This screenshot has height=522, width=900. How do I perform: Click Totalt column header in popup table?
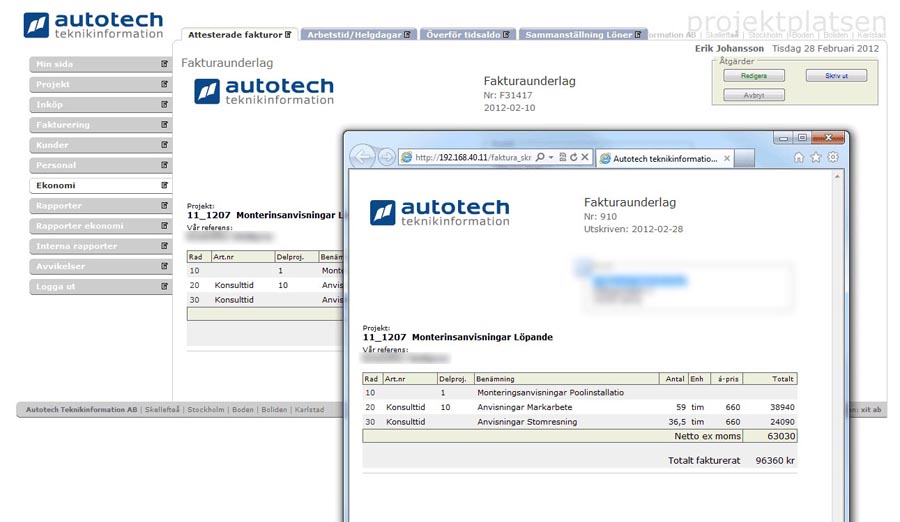[770, 379]
